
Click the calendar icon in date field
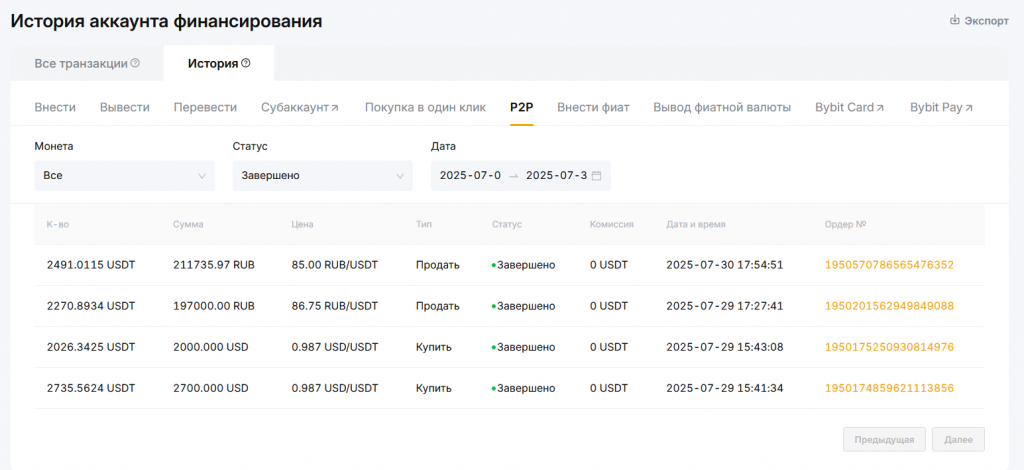597,176
